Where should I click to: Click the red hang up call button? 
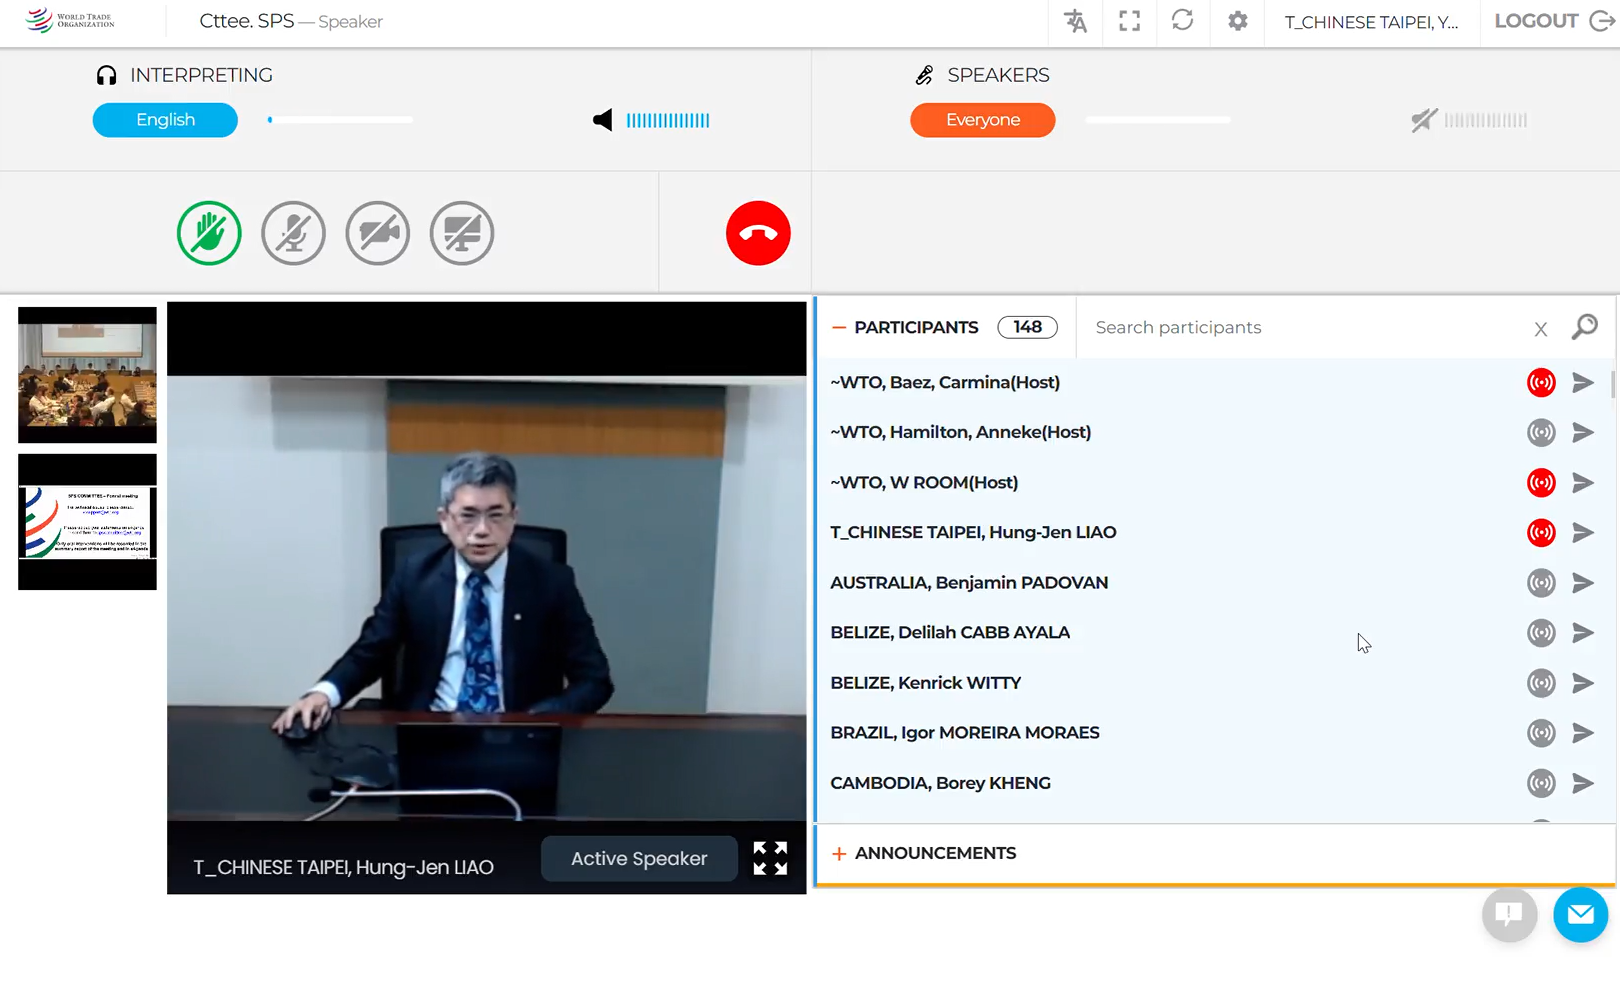758,233
